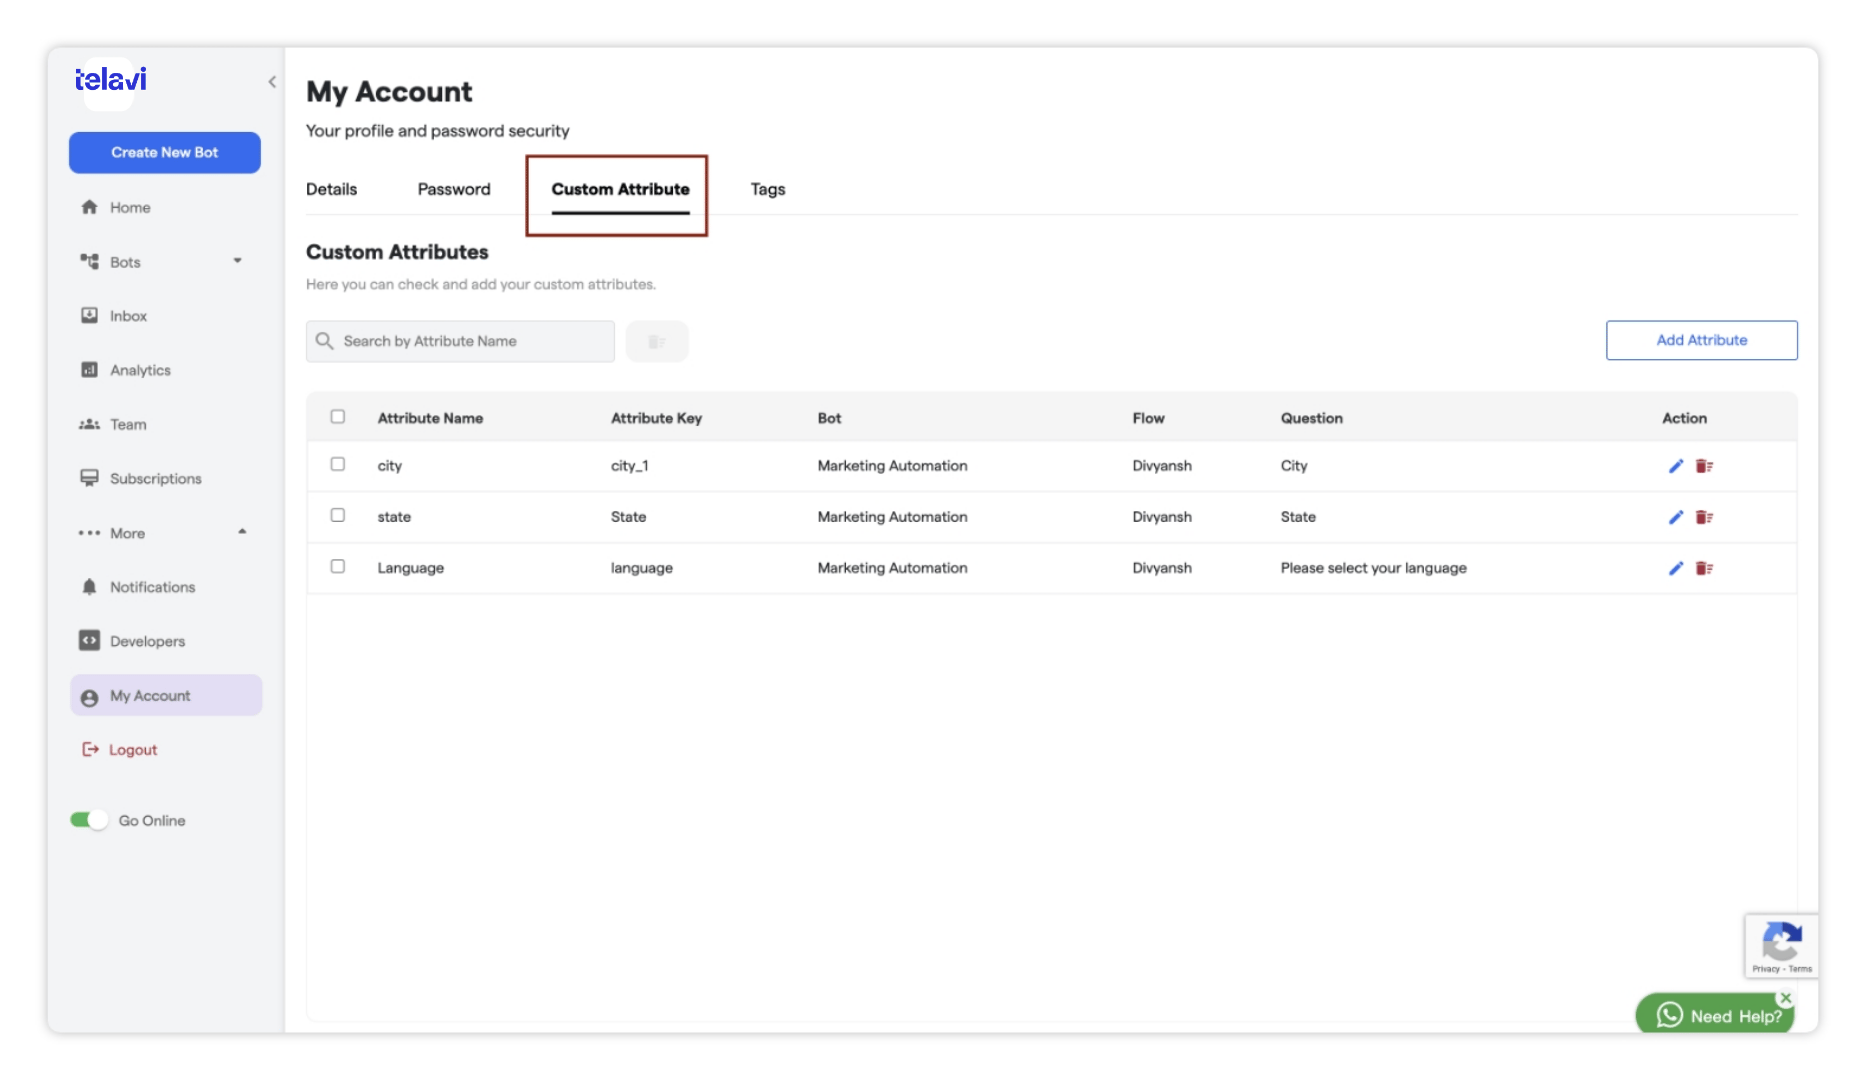Click the Create New Bot button
The width and height of the screenshot is (1866, 1080).
pyautogui.click(x=165, y=152)
